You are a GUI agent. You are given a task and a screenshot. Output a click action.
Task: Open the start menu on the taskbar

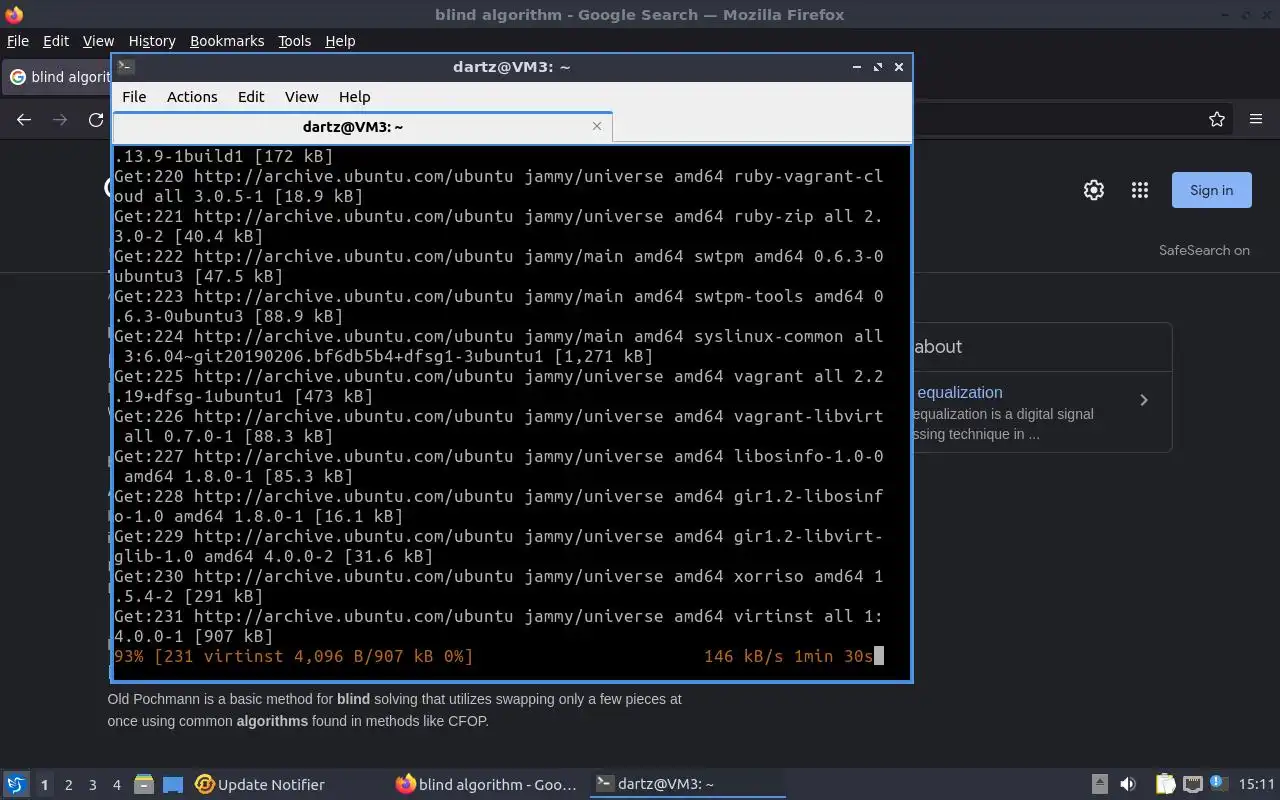(x=16, y=785)
